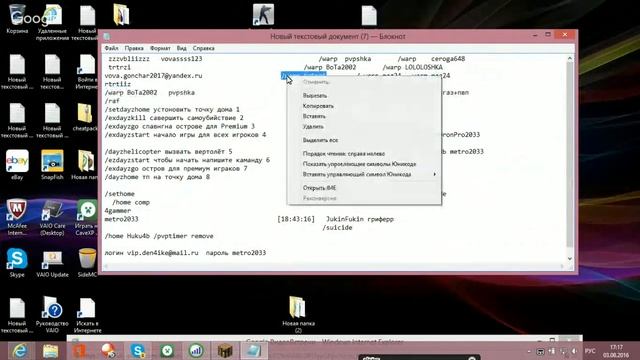
Task: Open the Notepad title bar system icon
Action: pos(107,36)
